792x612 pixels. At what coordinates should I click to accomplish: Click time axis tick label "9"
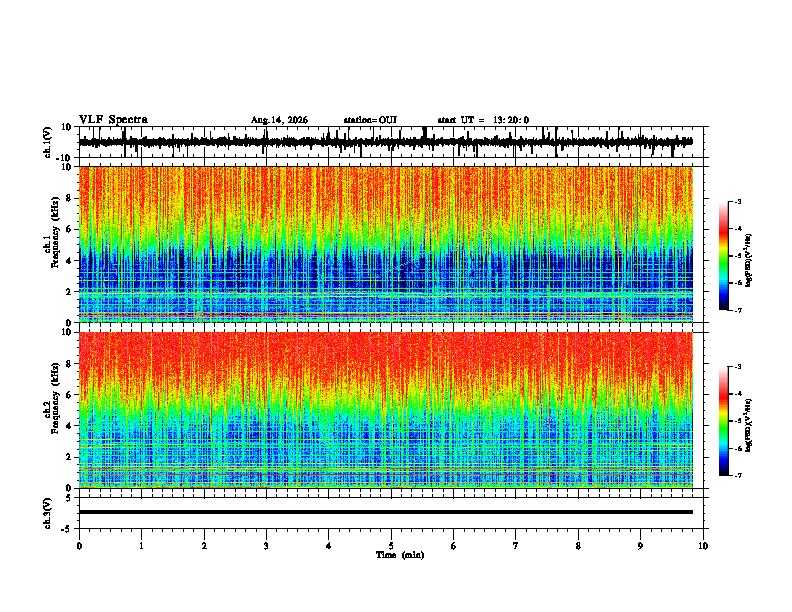coord(640,546)
